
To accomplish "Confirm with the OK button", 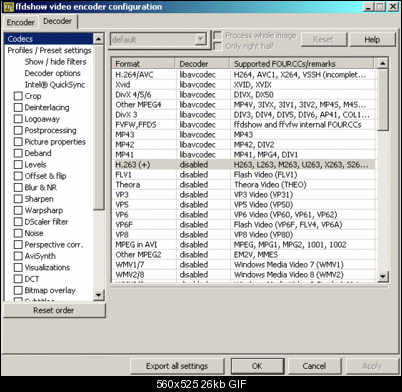I will 257,366.
